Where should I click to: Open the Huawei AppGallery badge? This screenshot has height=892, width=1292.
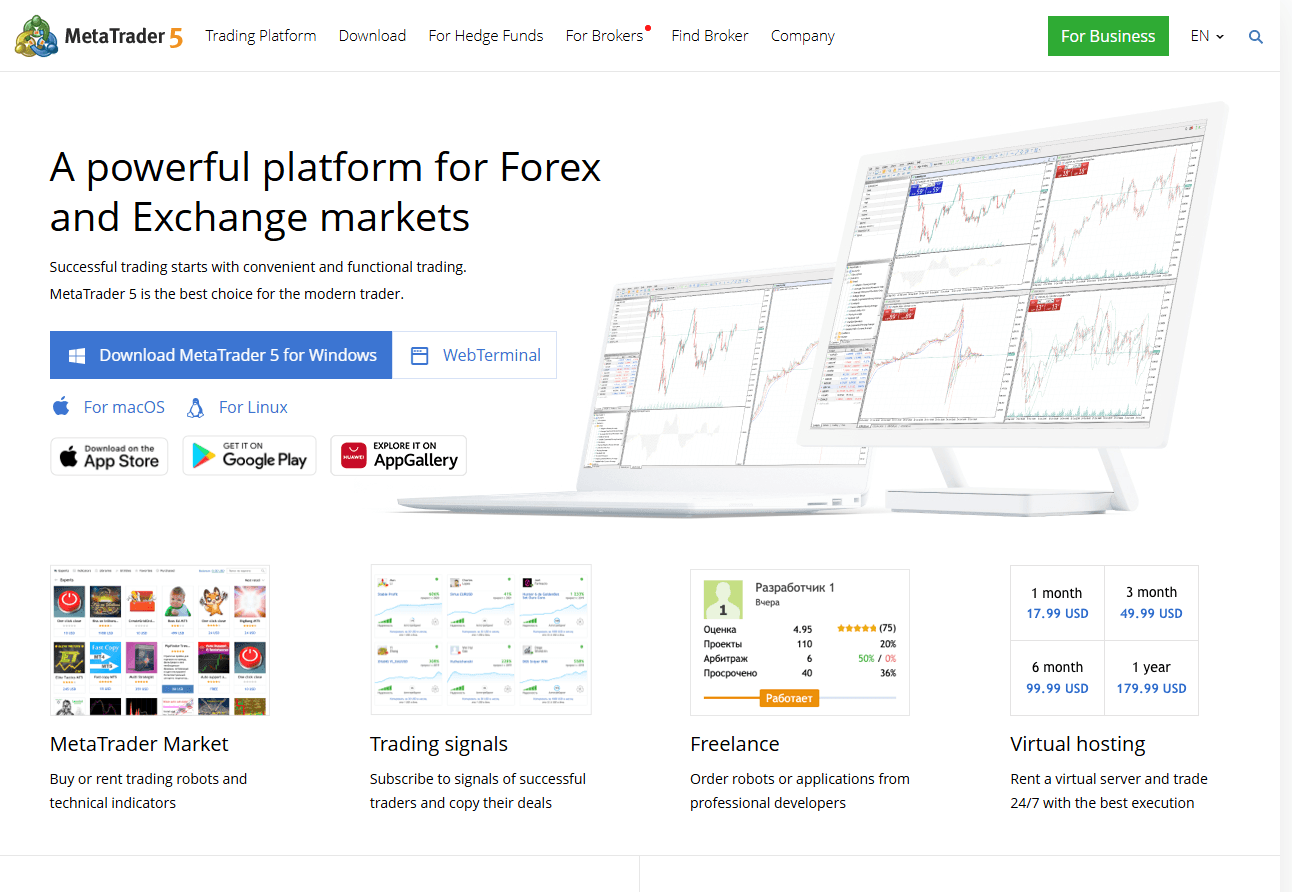[398, 456]
